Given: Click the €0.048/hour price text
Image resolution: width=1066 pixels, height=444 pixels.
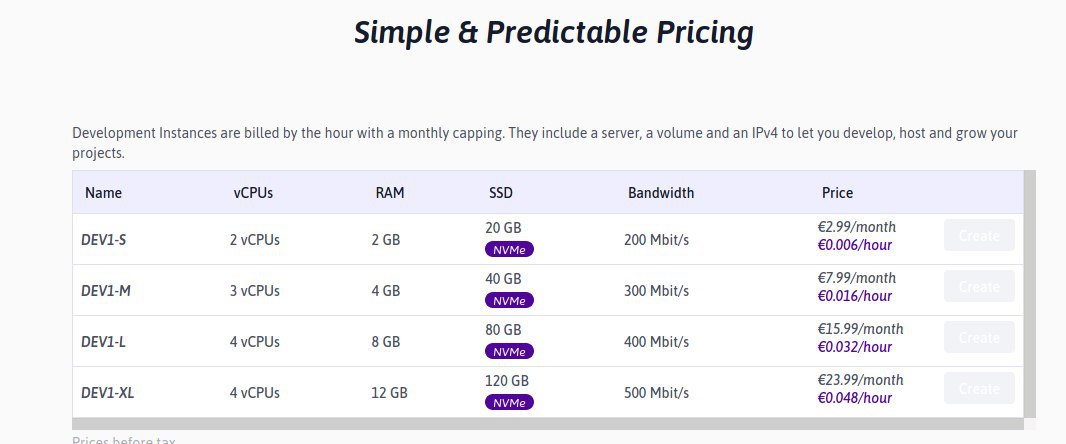Looking at the screenshot, I should [855, 398].
